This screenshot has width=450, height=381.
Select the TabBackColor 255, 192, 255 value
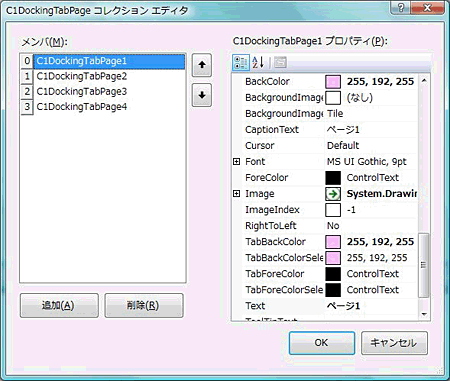(380, 242)
